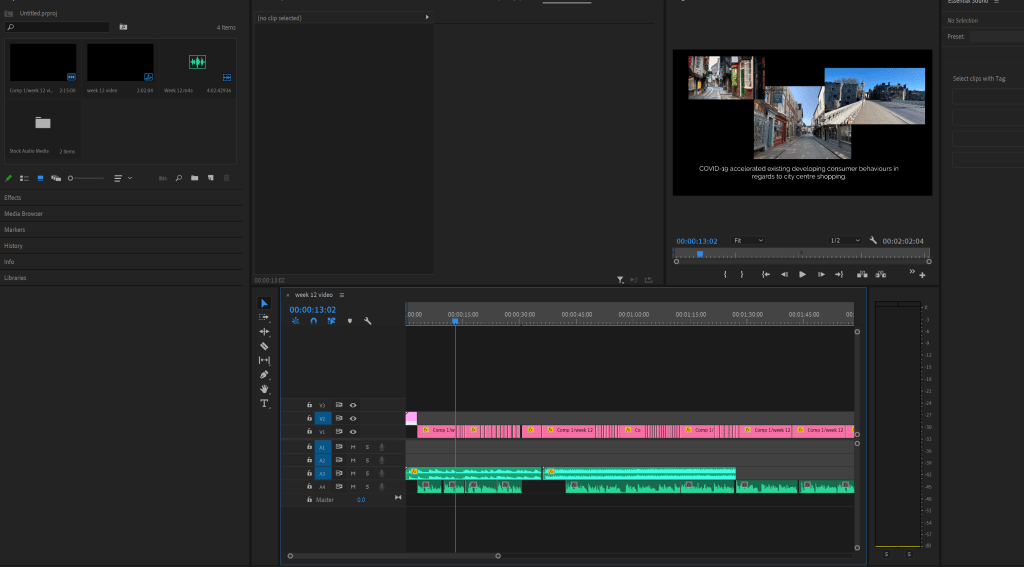Viewport: 1024px width, 567px height.
Task: Select the Pen tool in timeline toolbar
Action: click(264, 374)
